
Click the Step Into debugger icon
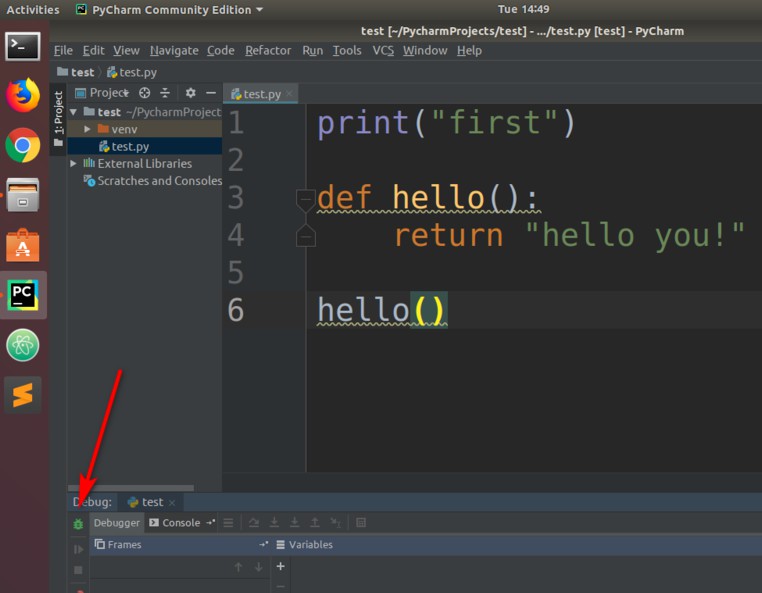click(x=274, y=523)
